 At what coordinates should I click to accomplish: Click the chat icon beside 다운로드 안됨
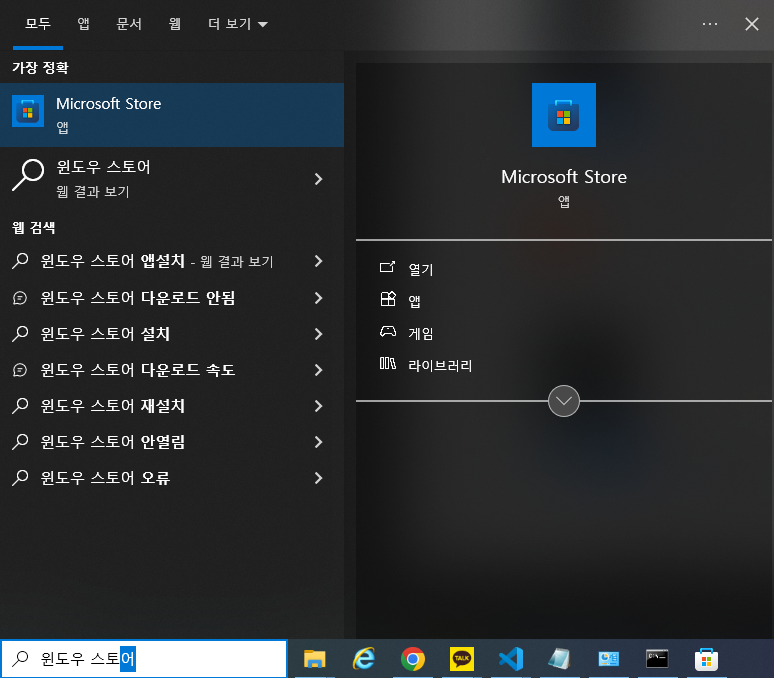pyautogui.click(x=20, y=298)
